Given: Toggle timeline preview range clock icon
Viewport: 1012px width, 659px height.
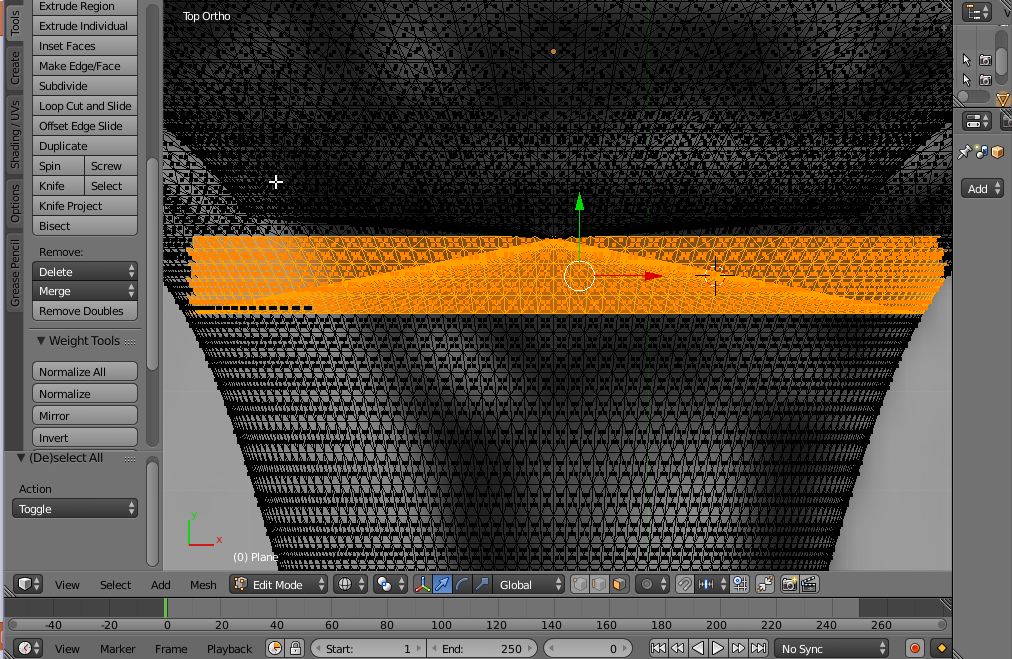Looking at the screenshot, I should click(275, 647).
